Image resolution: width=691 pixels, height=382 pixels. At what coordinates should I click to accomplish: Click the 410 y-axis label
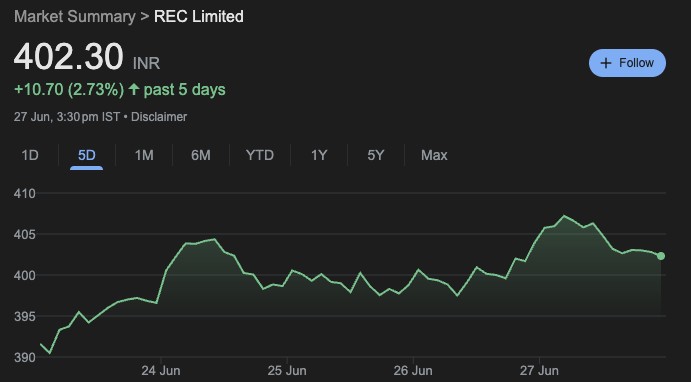click(x=24, y=193)
